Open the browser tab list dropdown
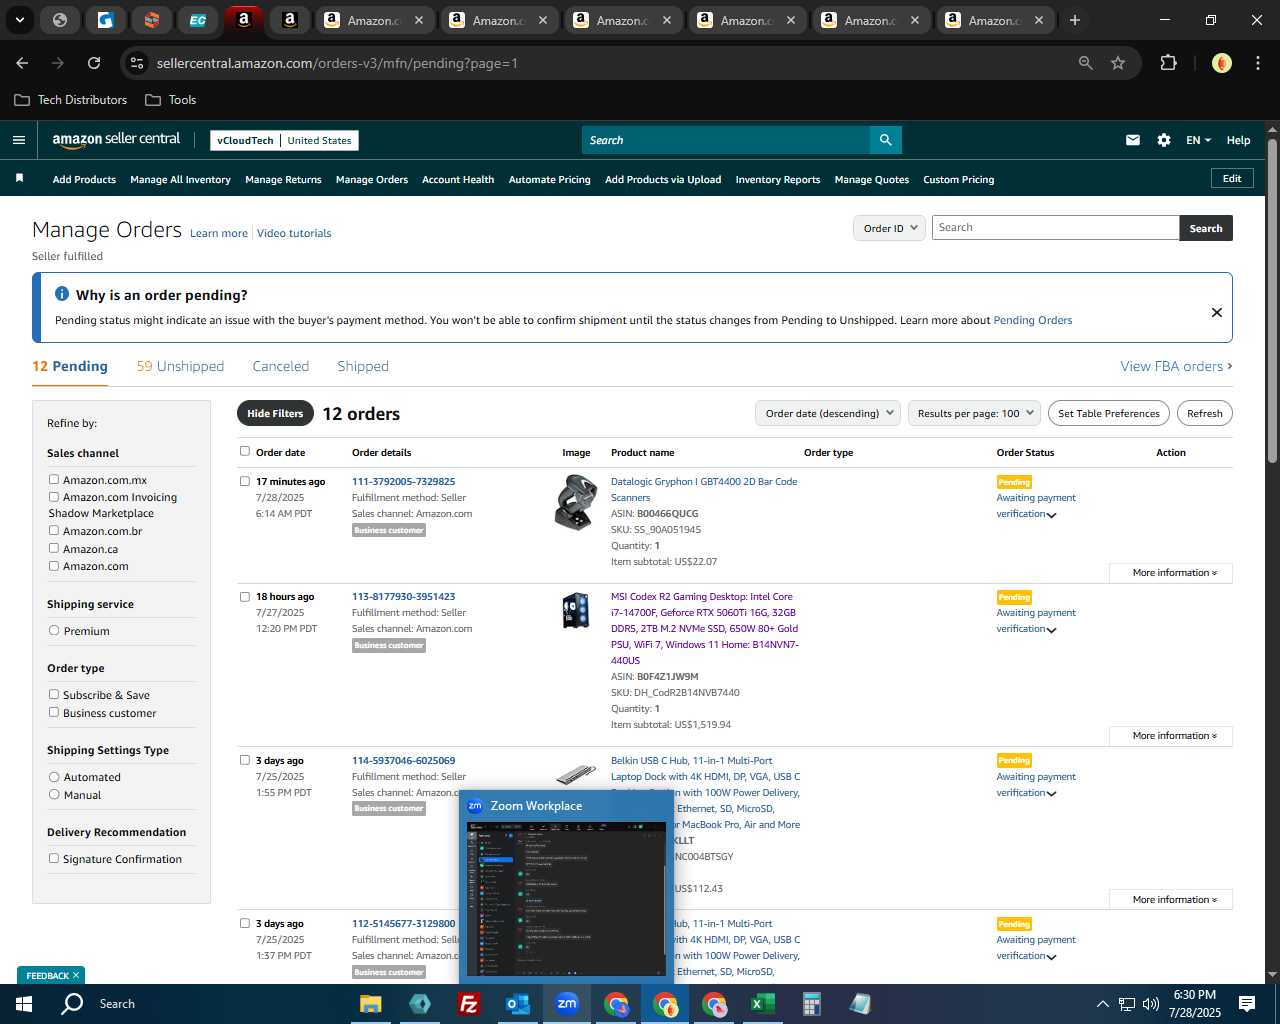Viewport: 1280px width, 1024px height. click(19, 20)
